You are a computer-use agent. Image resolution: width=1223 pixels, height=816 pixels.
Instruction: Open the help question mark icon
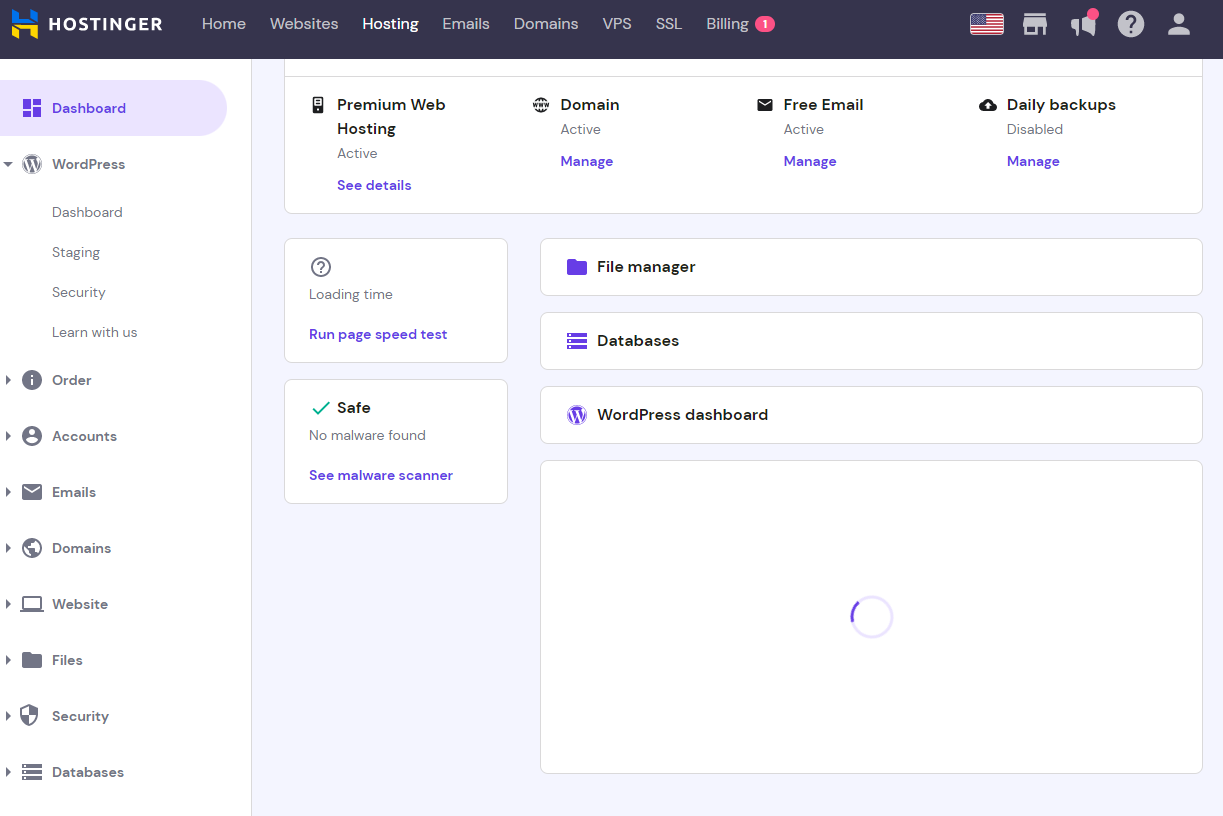(x=1131, y=24)
